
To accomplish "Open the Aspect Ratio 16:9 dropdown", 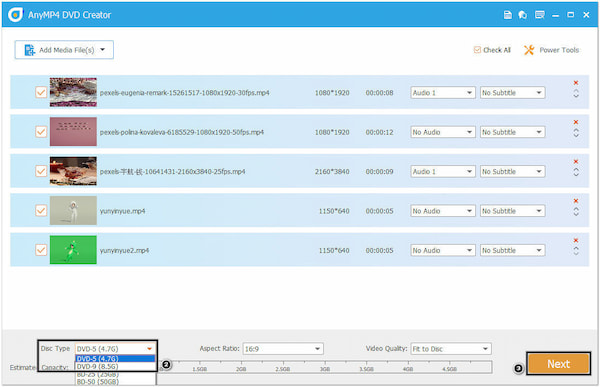I will [283, 349].
